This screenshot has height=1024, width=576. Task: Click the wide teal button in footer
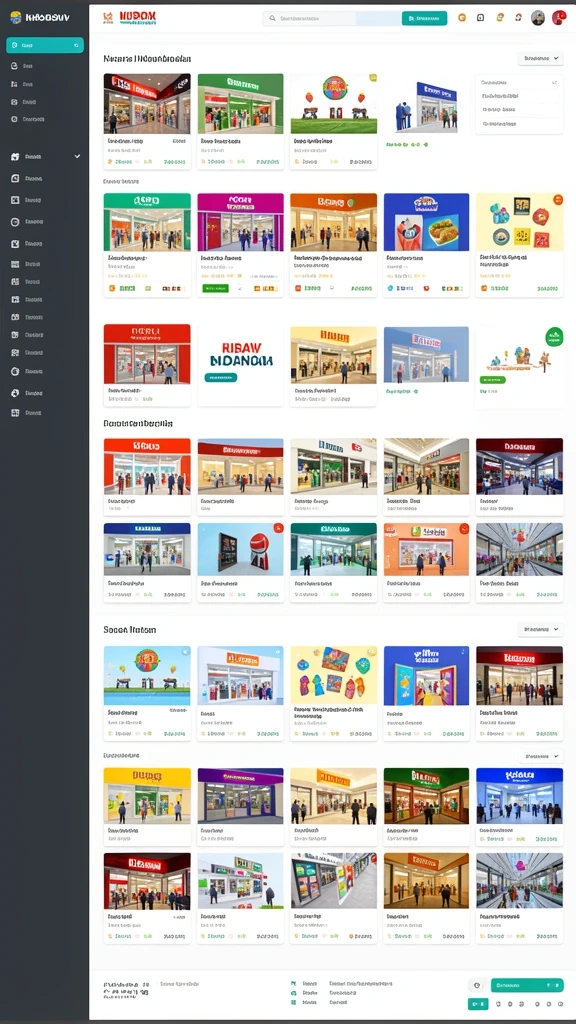tap(527, 985)
